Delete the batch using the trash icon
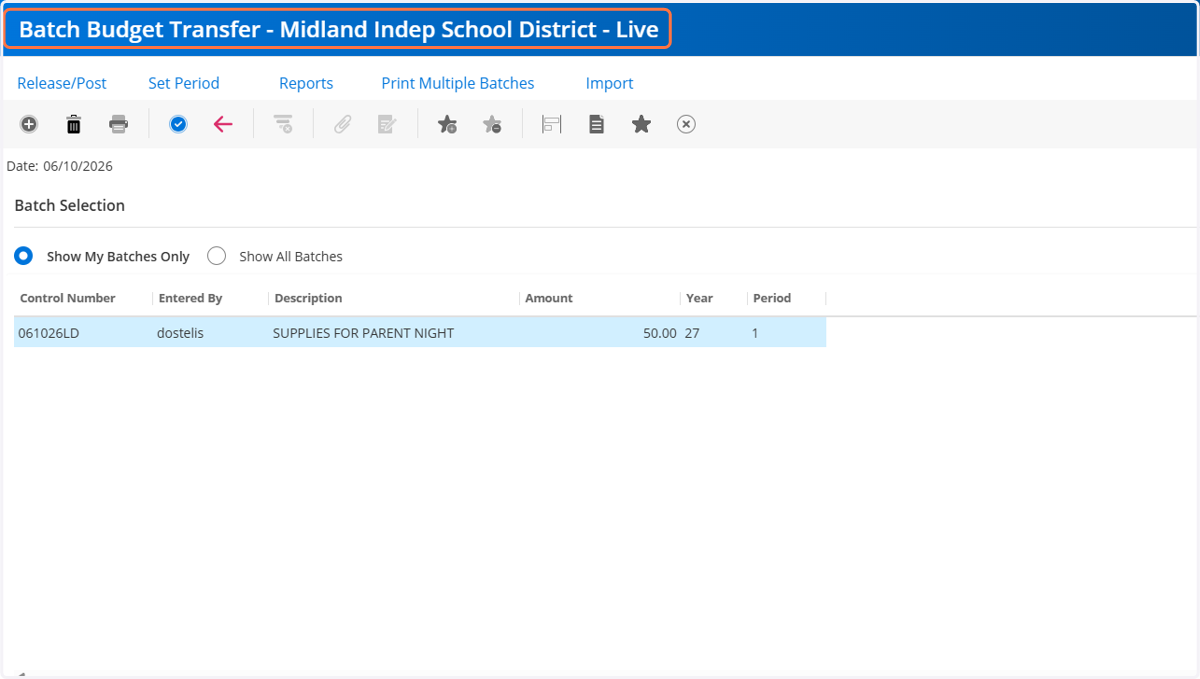 pos(74,124)
